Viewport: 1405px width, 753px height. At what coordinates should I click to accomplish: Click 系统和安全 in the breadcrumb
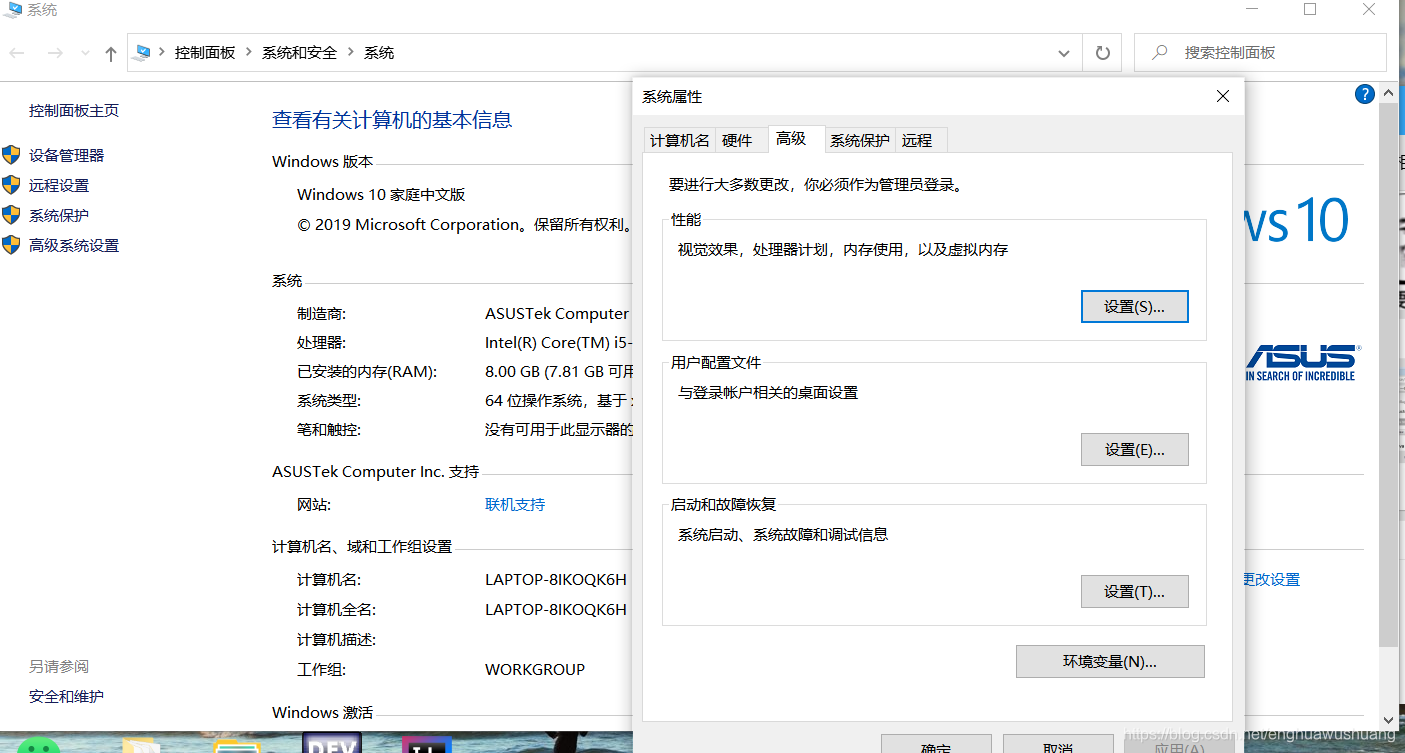coord(300,53)
